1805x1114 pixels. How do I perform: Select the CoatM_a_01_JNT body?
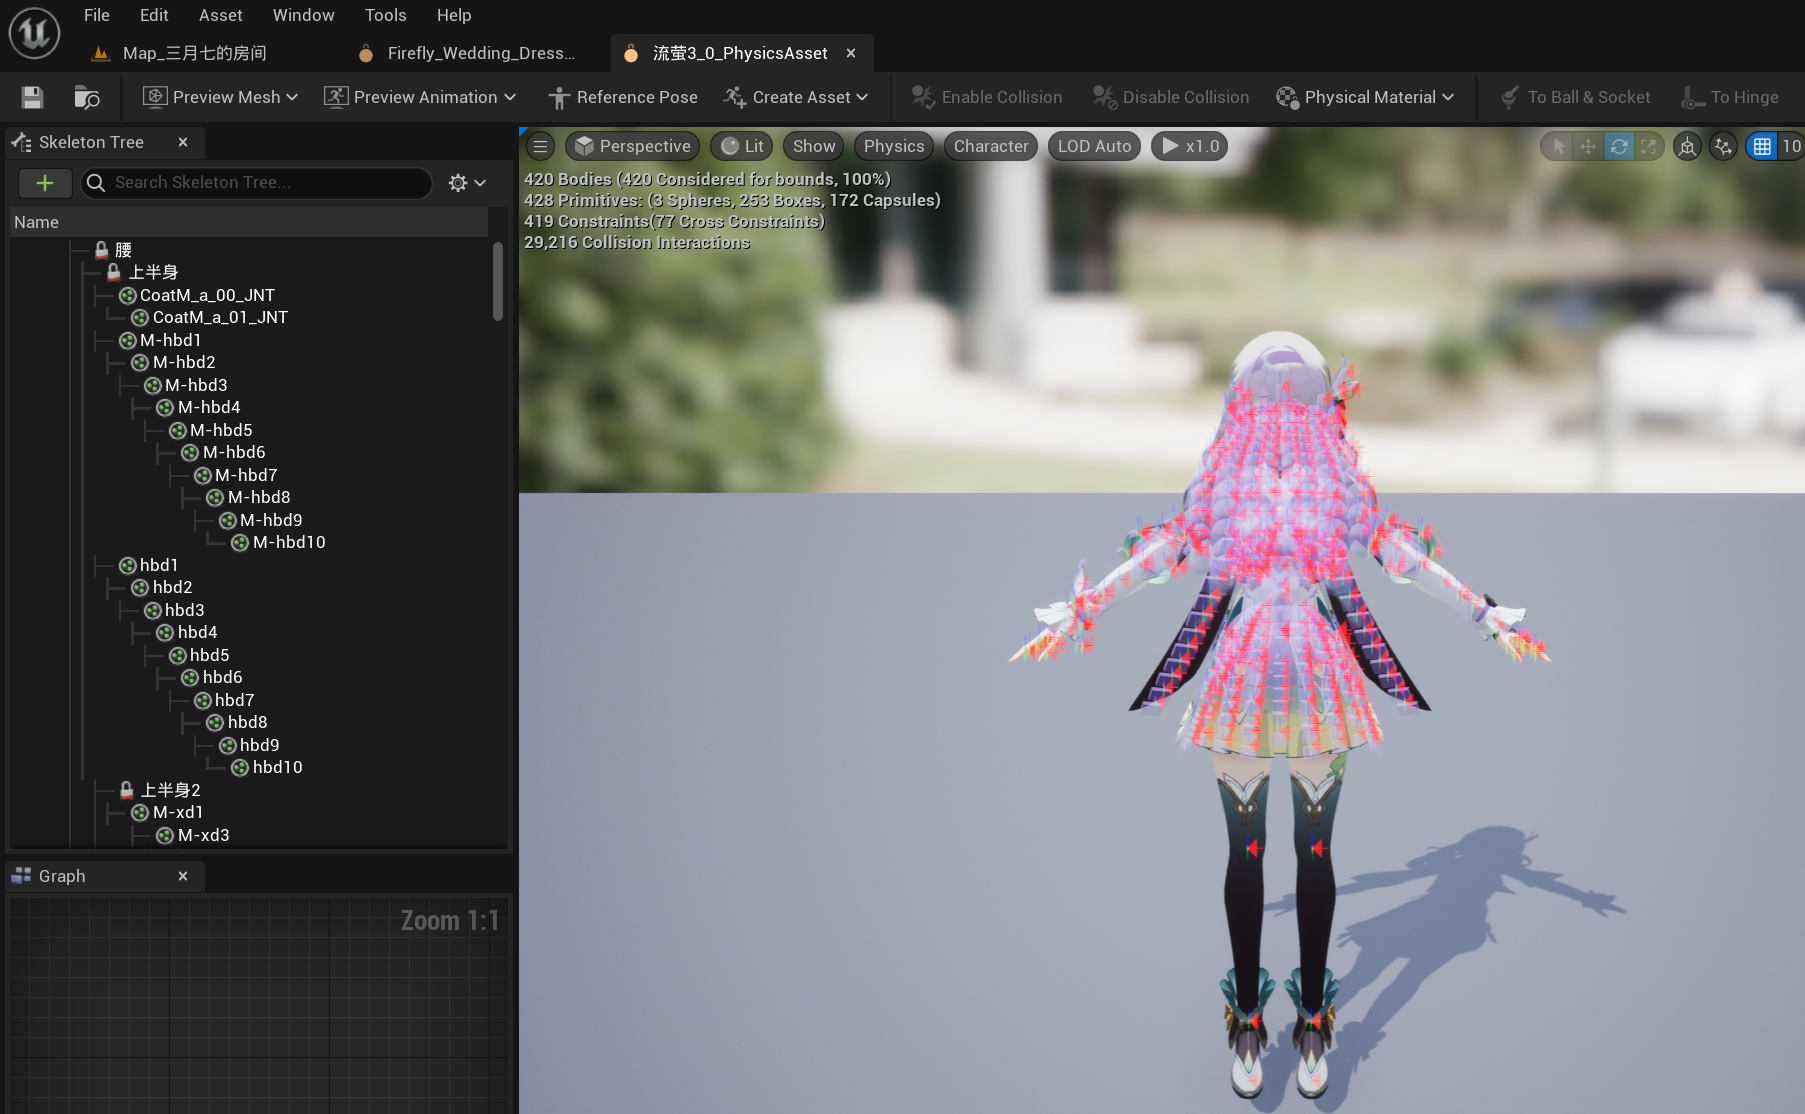pyautogui.click(x=220, y=317)
